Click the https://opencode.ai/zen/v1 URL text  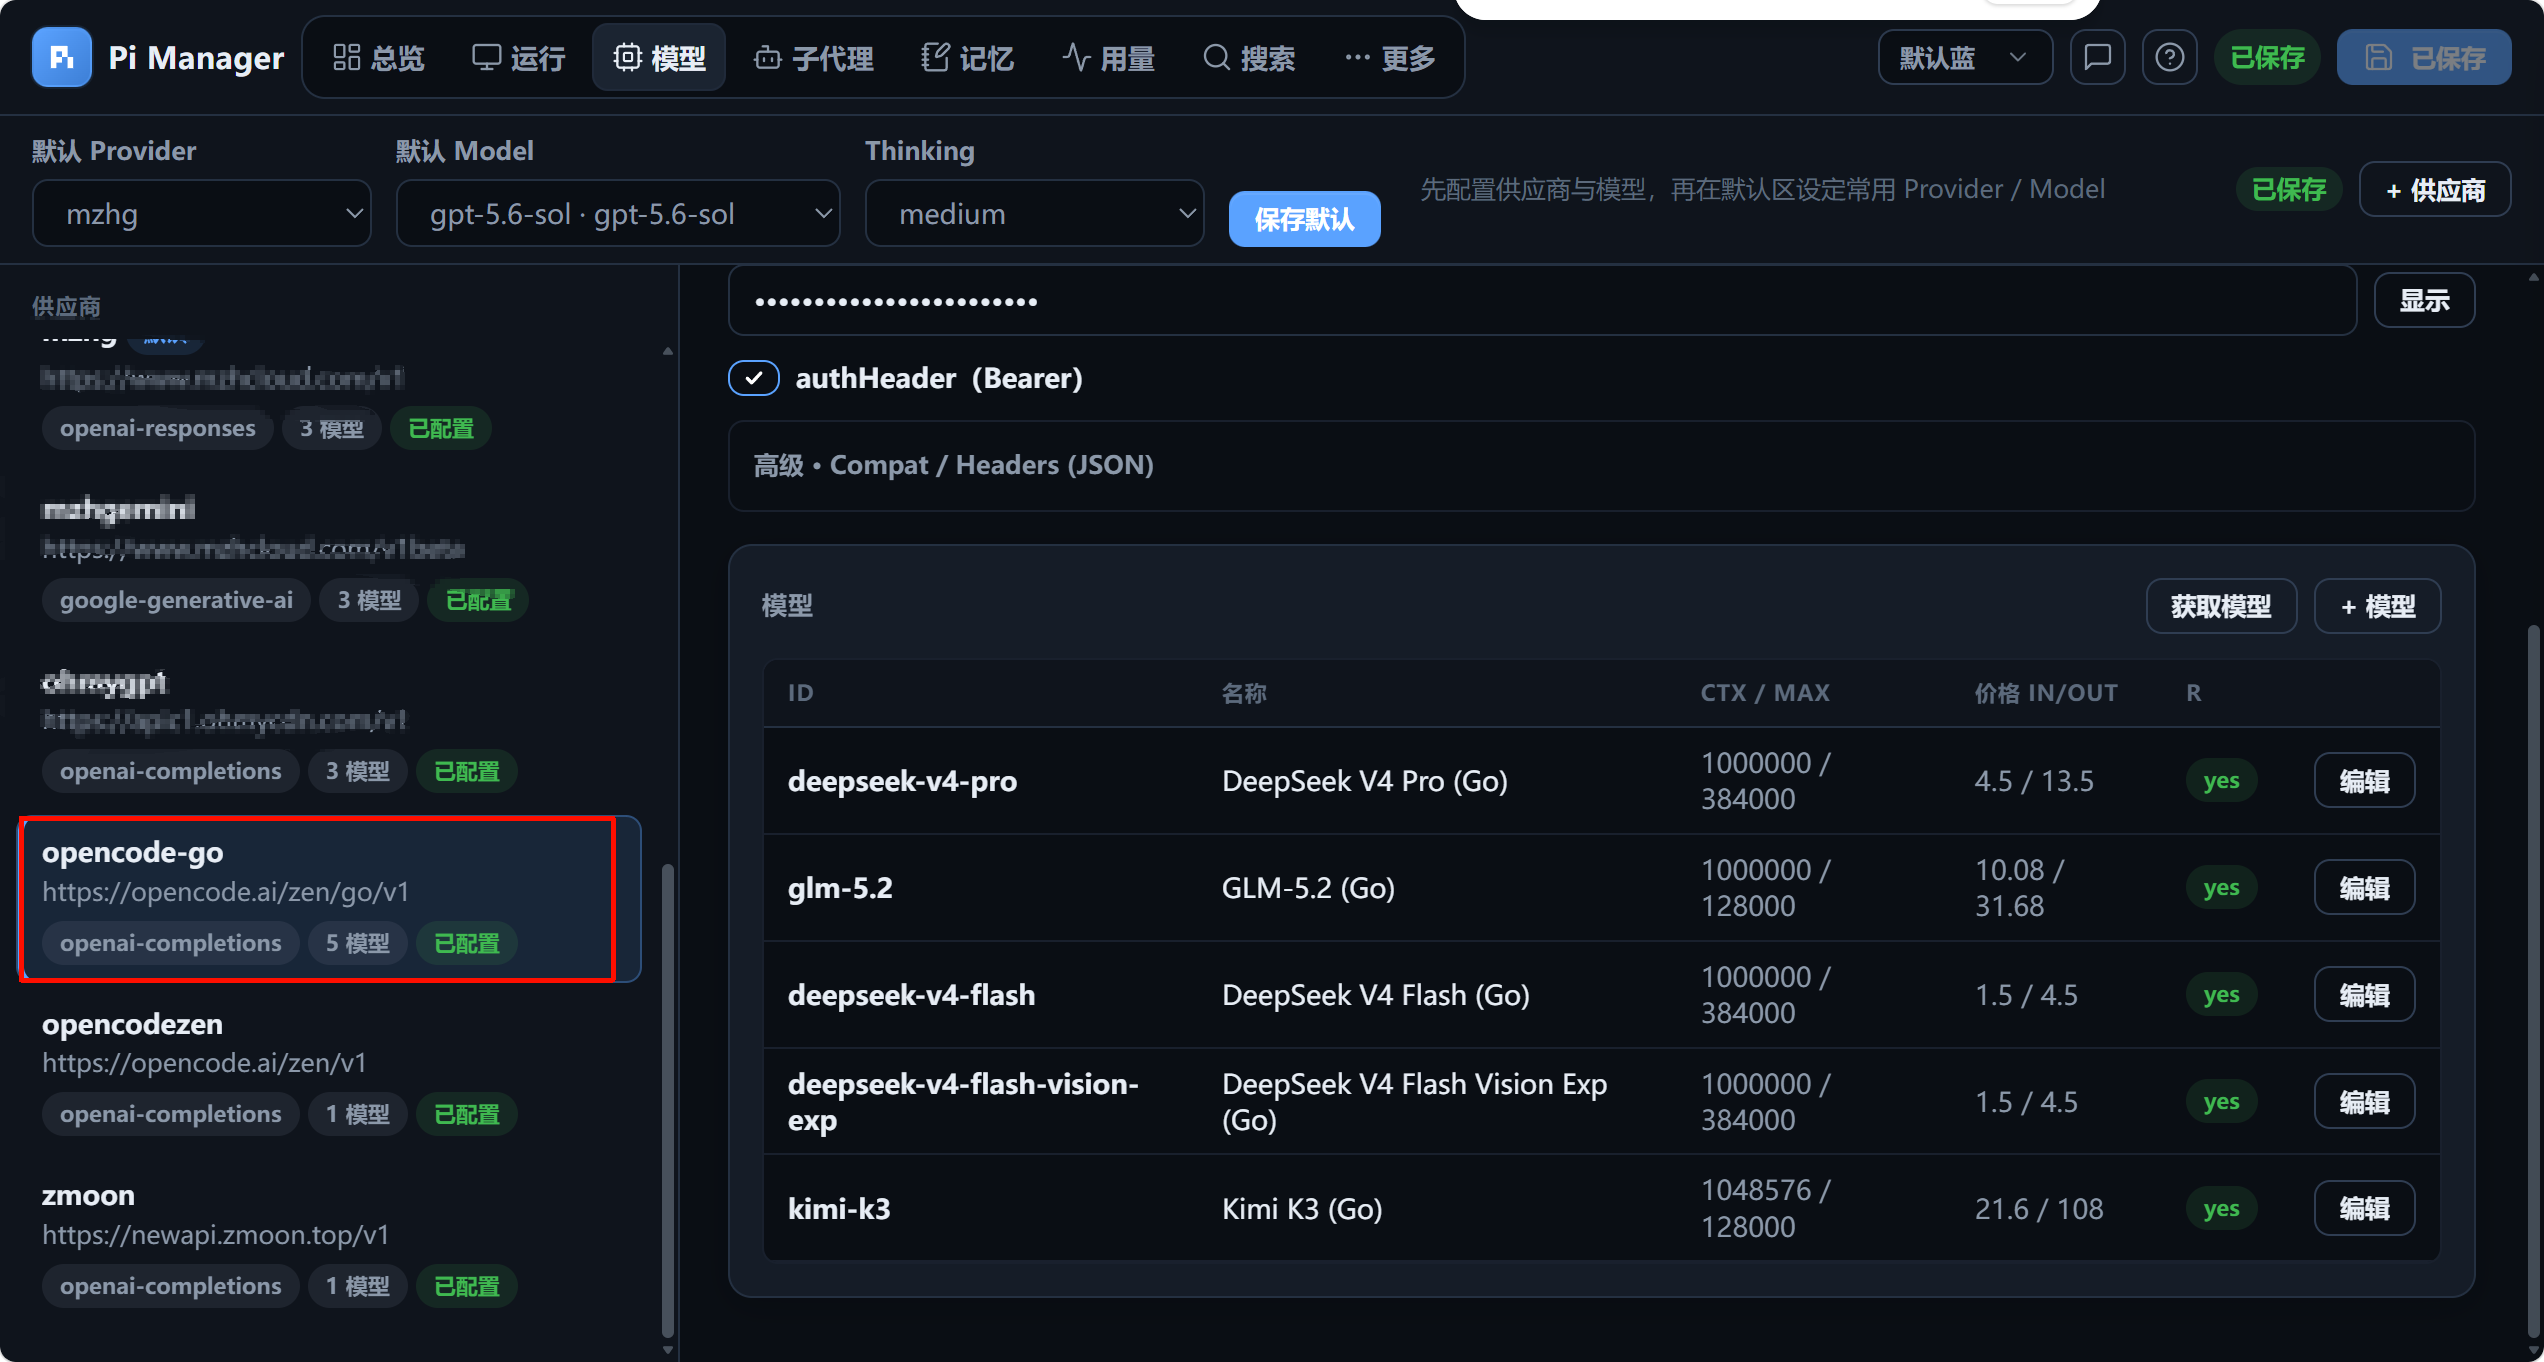tap(204, 1063)
